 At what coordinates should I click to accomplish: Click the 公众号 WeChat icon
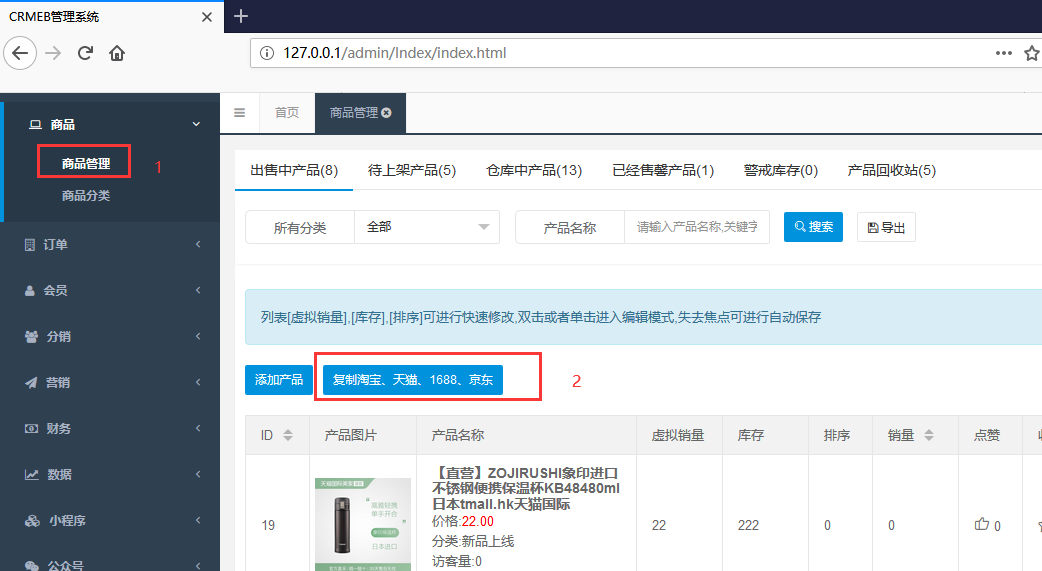click(x=32, y=566)
